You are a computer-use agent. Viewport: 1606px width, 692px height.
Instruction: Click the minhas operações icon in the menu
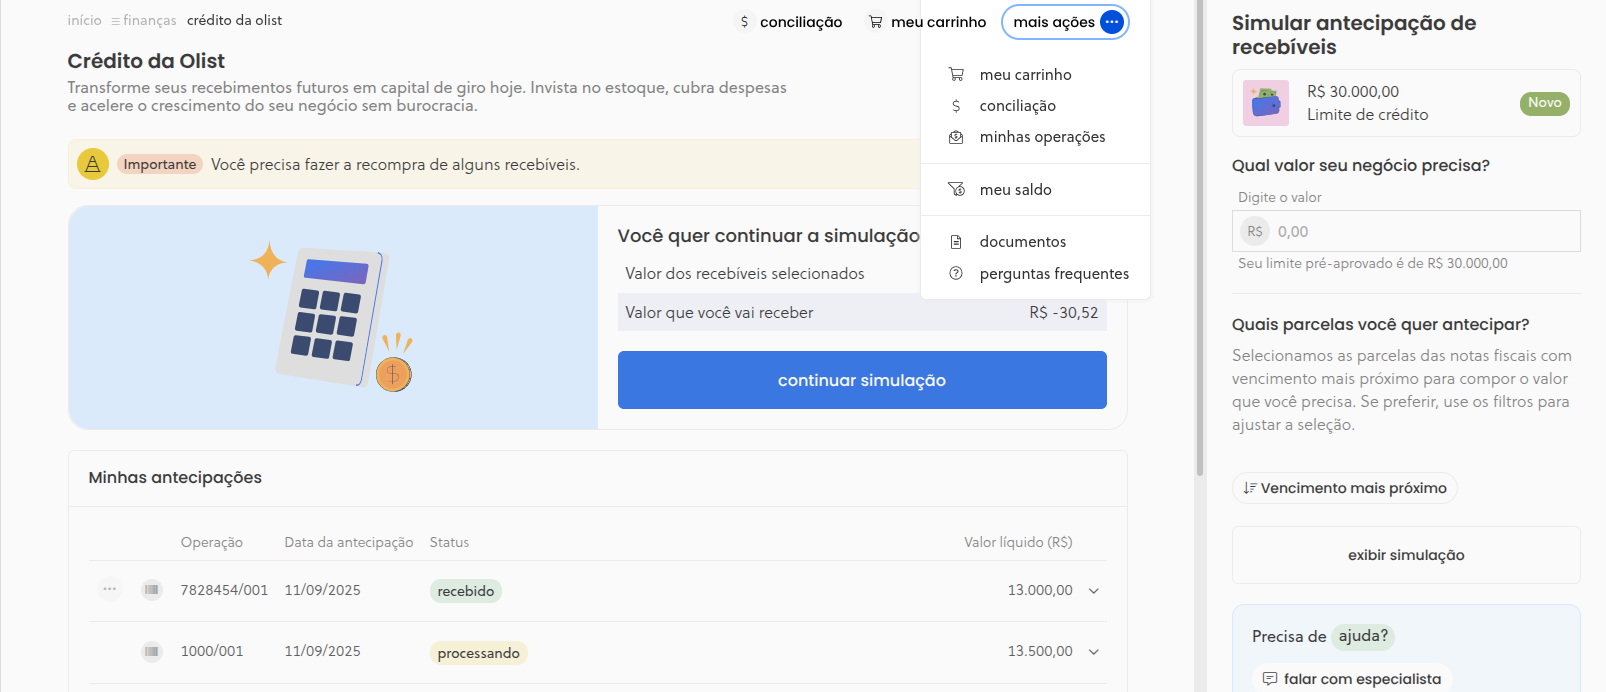(956, 137)
